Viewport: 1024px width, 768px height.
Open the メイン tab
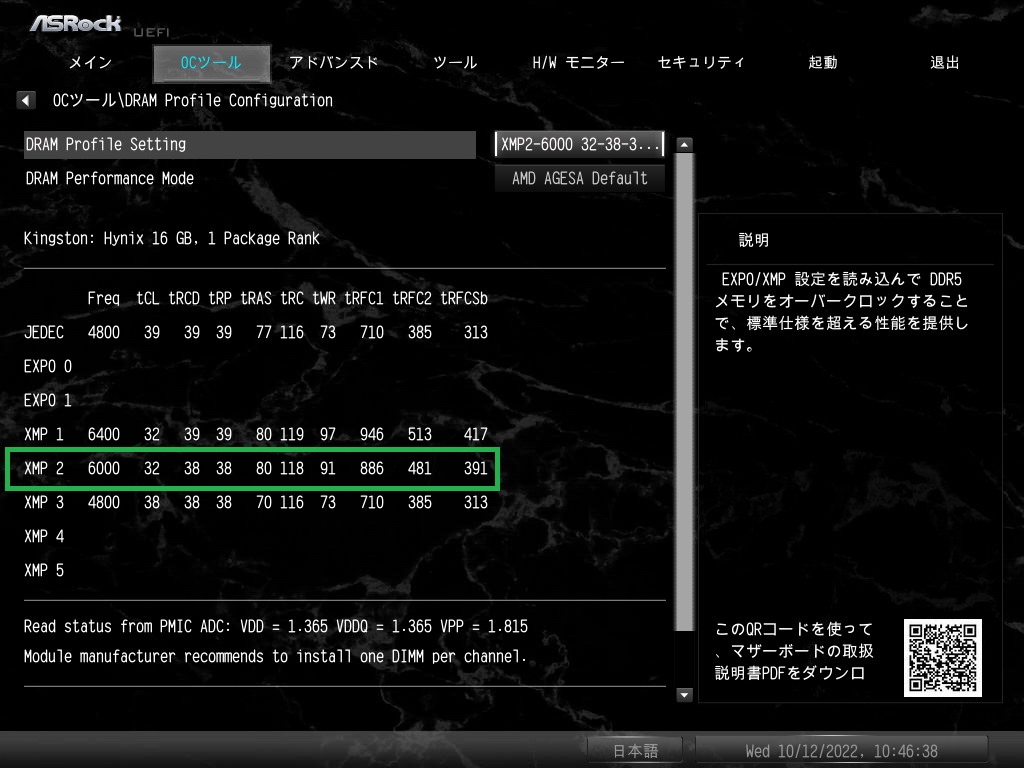(91, 63)
